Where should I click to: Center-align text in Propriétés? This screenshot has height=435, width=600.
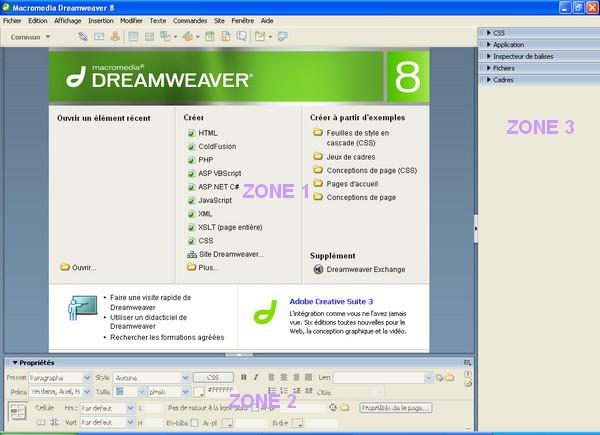[284, 377]
